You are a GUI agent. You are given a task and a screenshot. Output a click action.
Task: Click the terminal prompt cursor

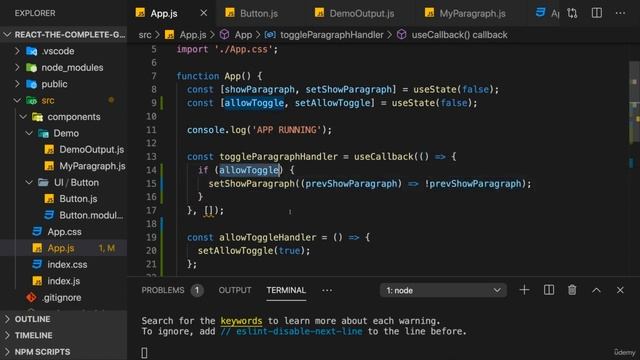(x=144, y=353)
